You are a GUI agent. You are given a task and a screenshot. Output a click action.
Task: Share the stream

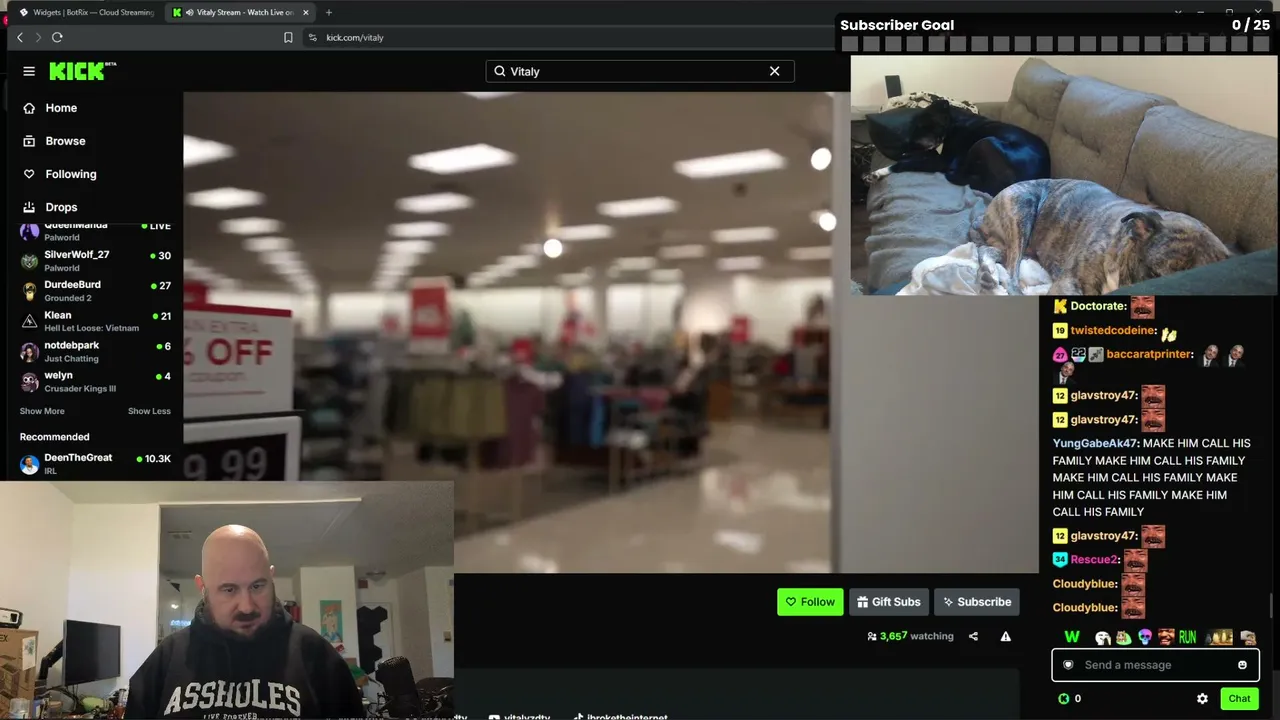pyautogui.click(x=973, y=636)
